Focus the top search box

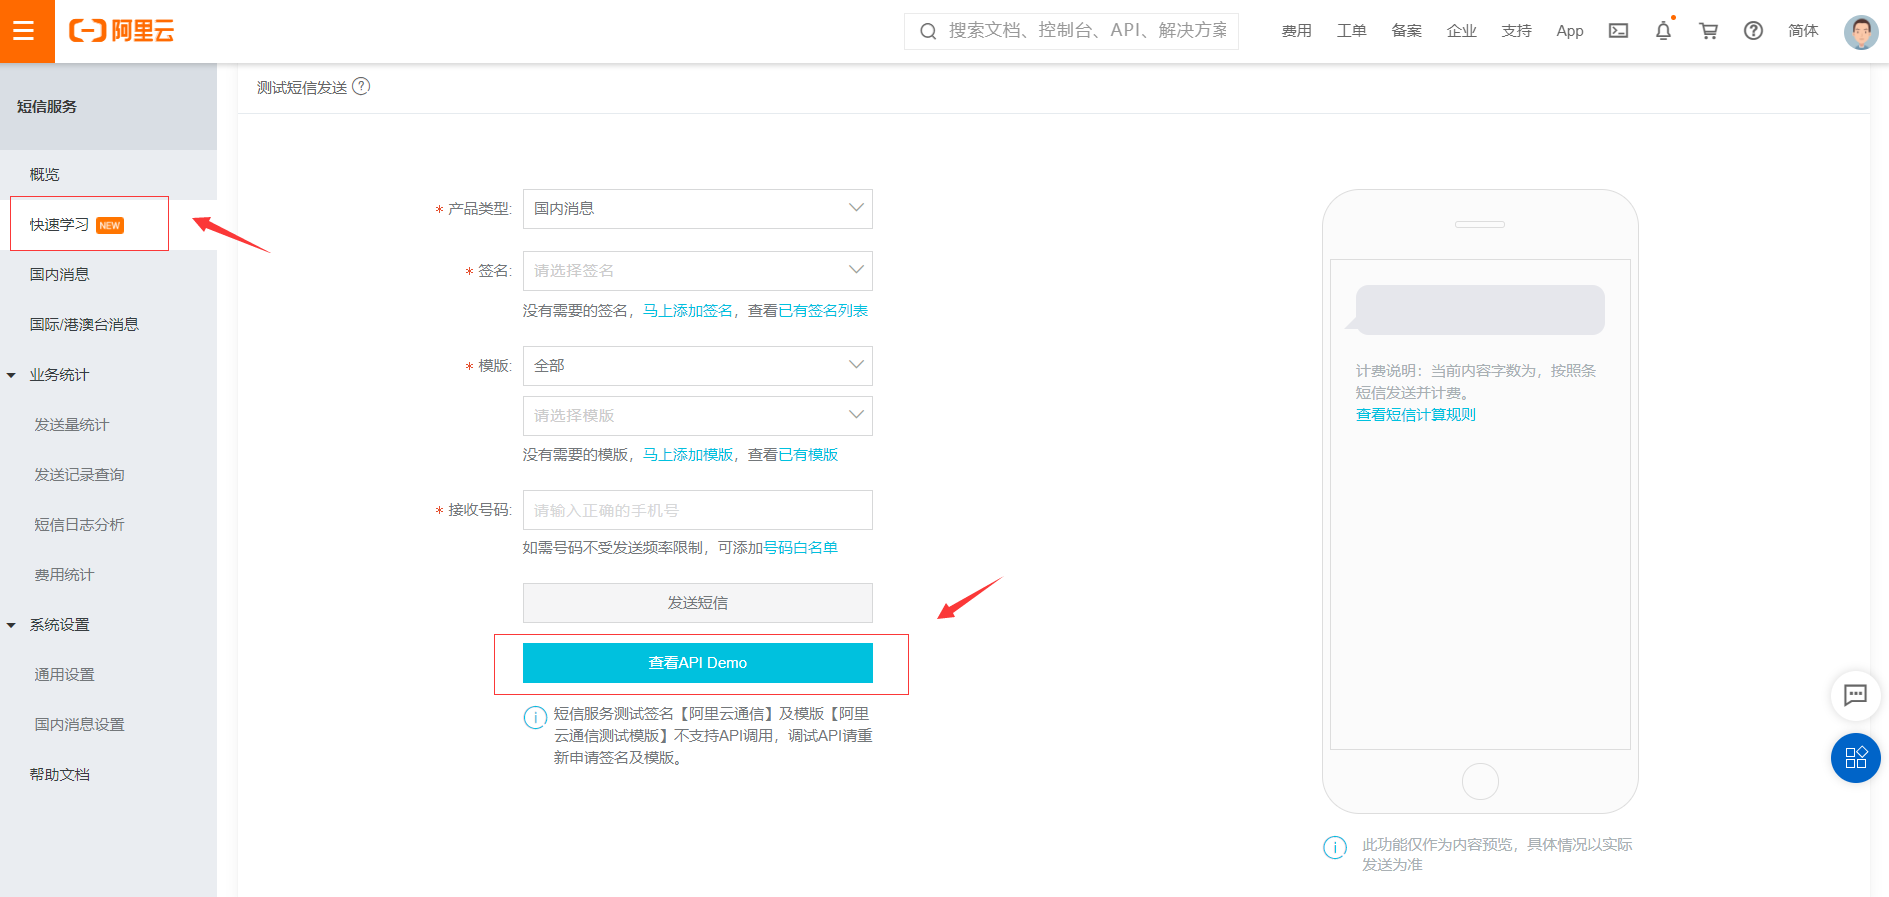click(1071, 31)
